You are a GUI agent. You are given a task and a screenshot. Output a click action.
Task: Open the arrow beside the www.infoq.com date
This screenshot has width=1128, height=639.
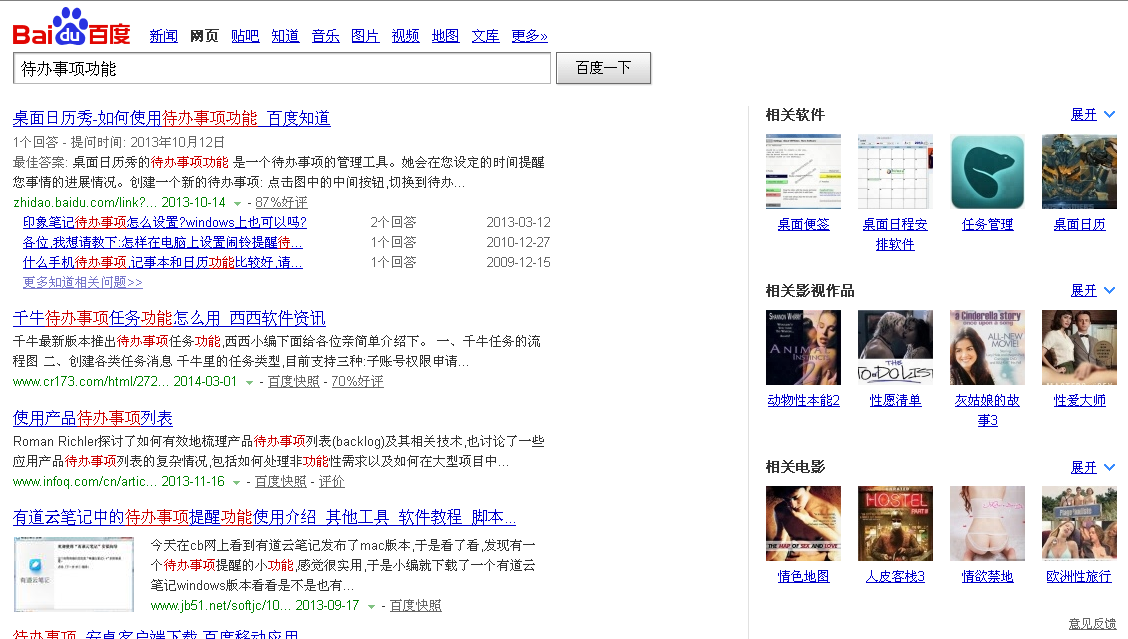[236, 482]
